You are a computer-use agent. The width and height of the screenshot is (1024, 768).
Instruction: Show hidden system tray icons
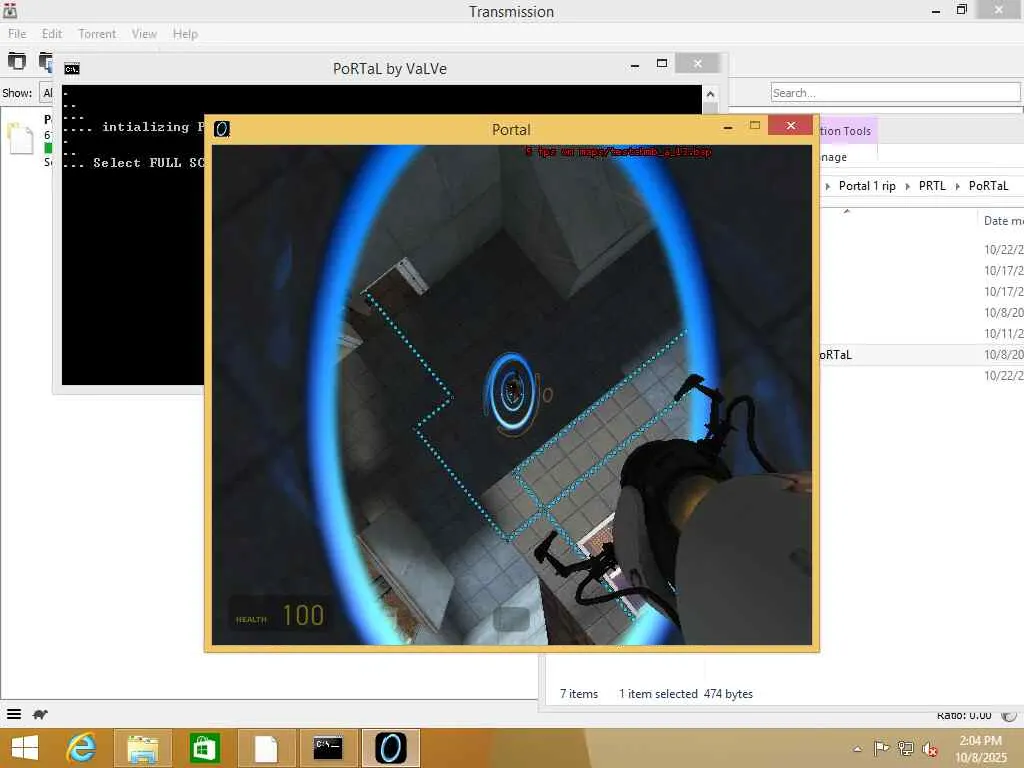857,749
